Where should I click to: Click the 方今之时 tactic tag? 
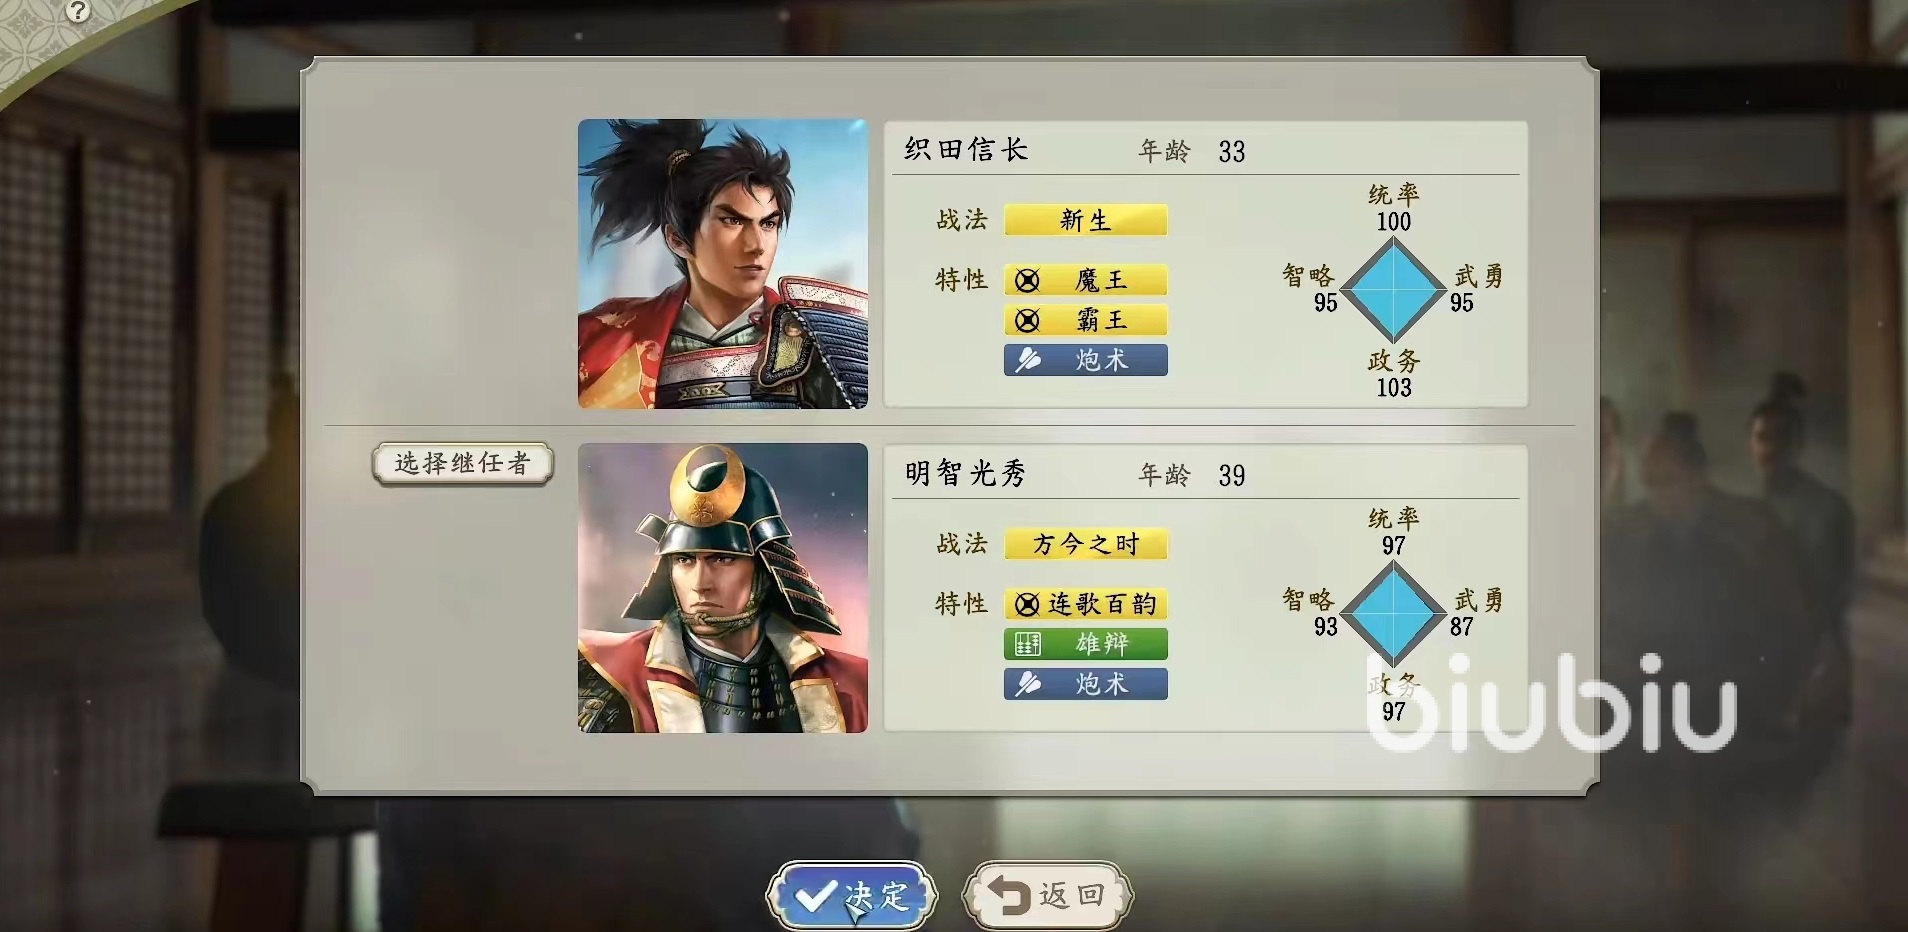(1085, 544)
